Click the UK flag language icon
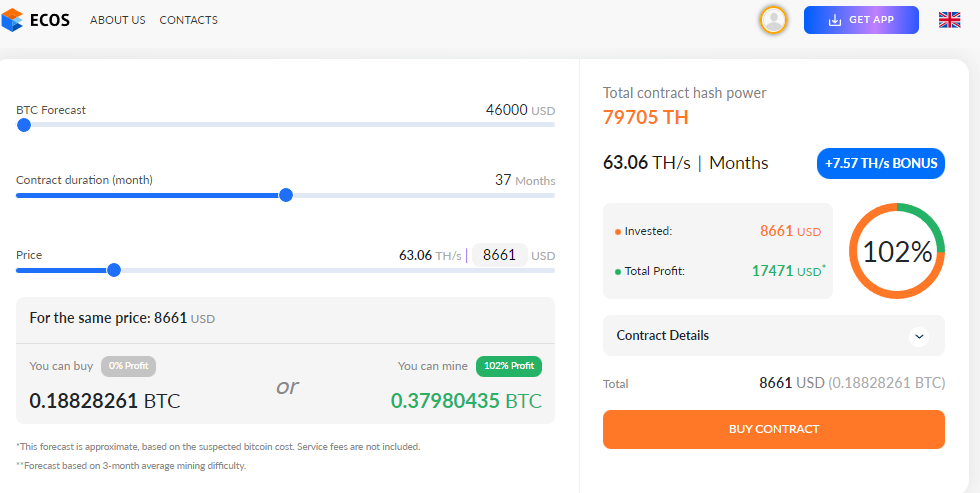 coord(949,20)
